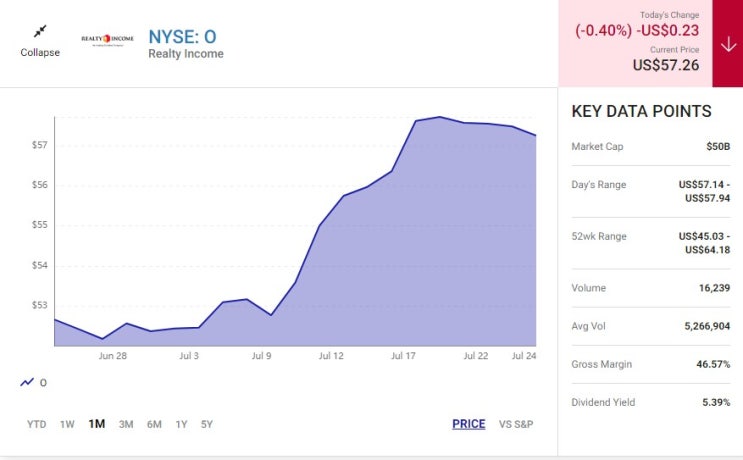This screenshot has height=460, width=743.
Task: Click the Dividend Yield label
Action: [603, 402]
